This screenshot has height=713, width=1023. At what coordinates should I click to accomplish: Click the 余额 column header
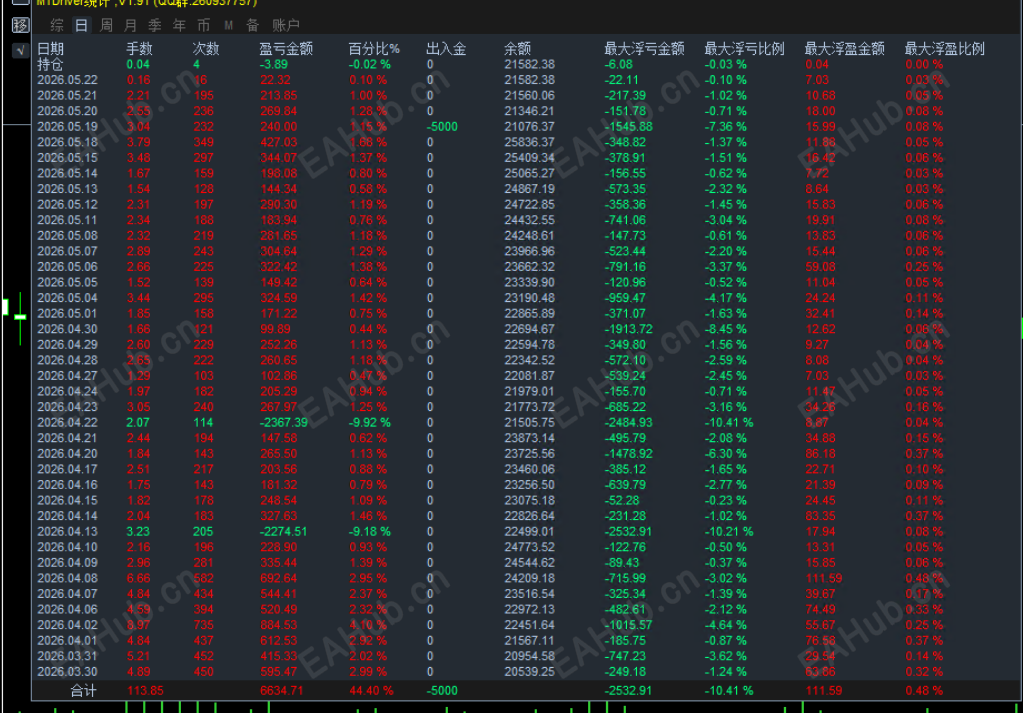pyautogui.click(x=517, y=49)
